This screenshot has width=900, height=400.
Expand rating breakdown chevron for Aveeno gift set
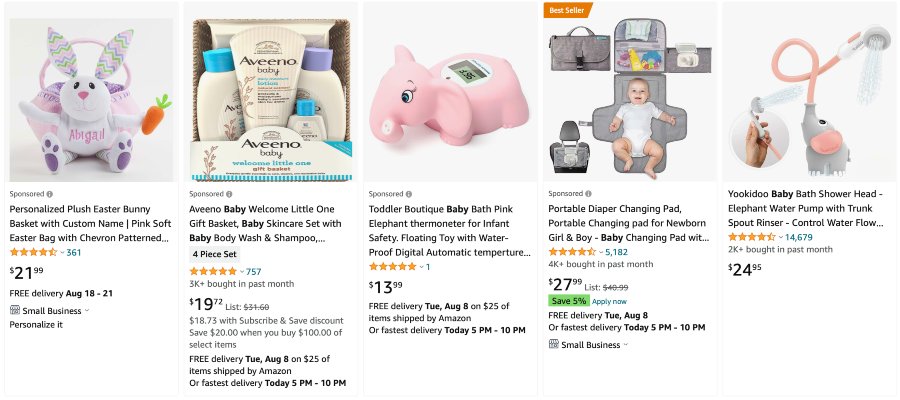240,272
